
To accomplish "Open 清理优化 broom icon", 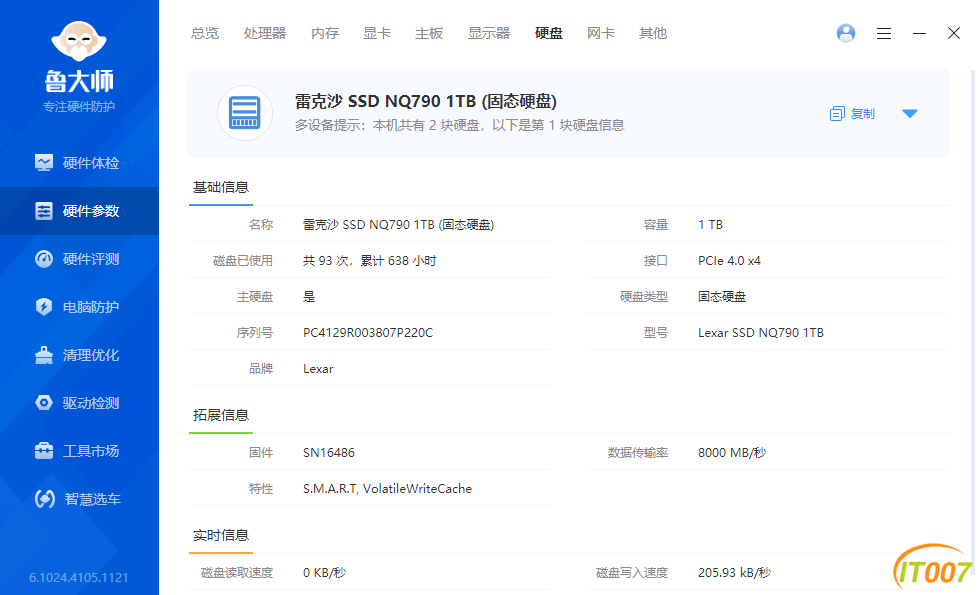I will pyautogui.click(x=44, y=355).
